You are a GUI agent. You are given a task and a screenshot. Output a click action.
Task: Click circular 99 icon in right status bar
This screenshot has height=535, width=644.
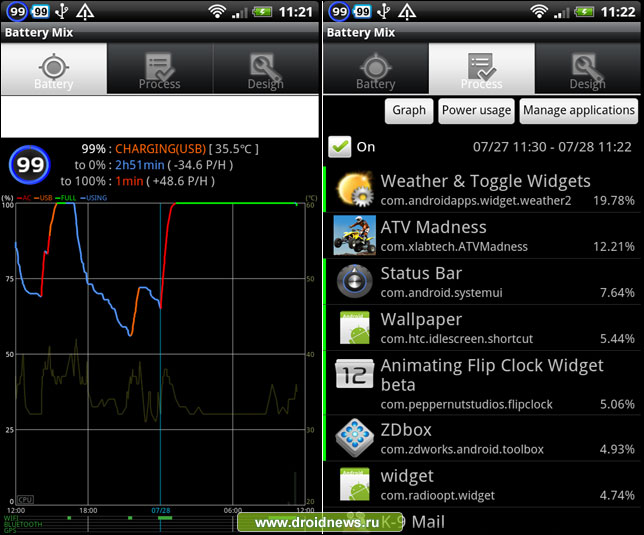pos(339,11)
